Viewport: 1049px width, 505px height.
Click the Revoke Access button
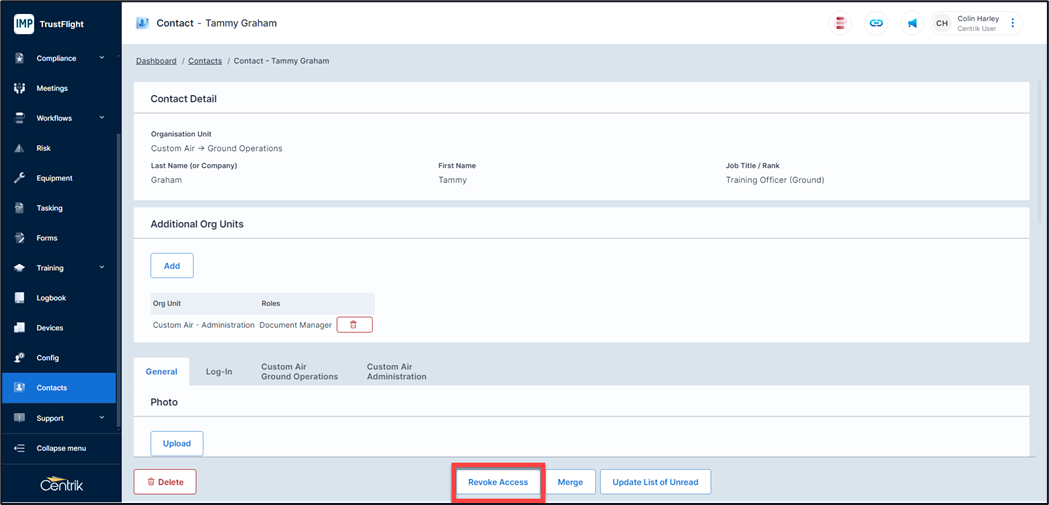click(498, 482)
